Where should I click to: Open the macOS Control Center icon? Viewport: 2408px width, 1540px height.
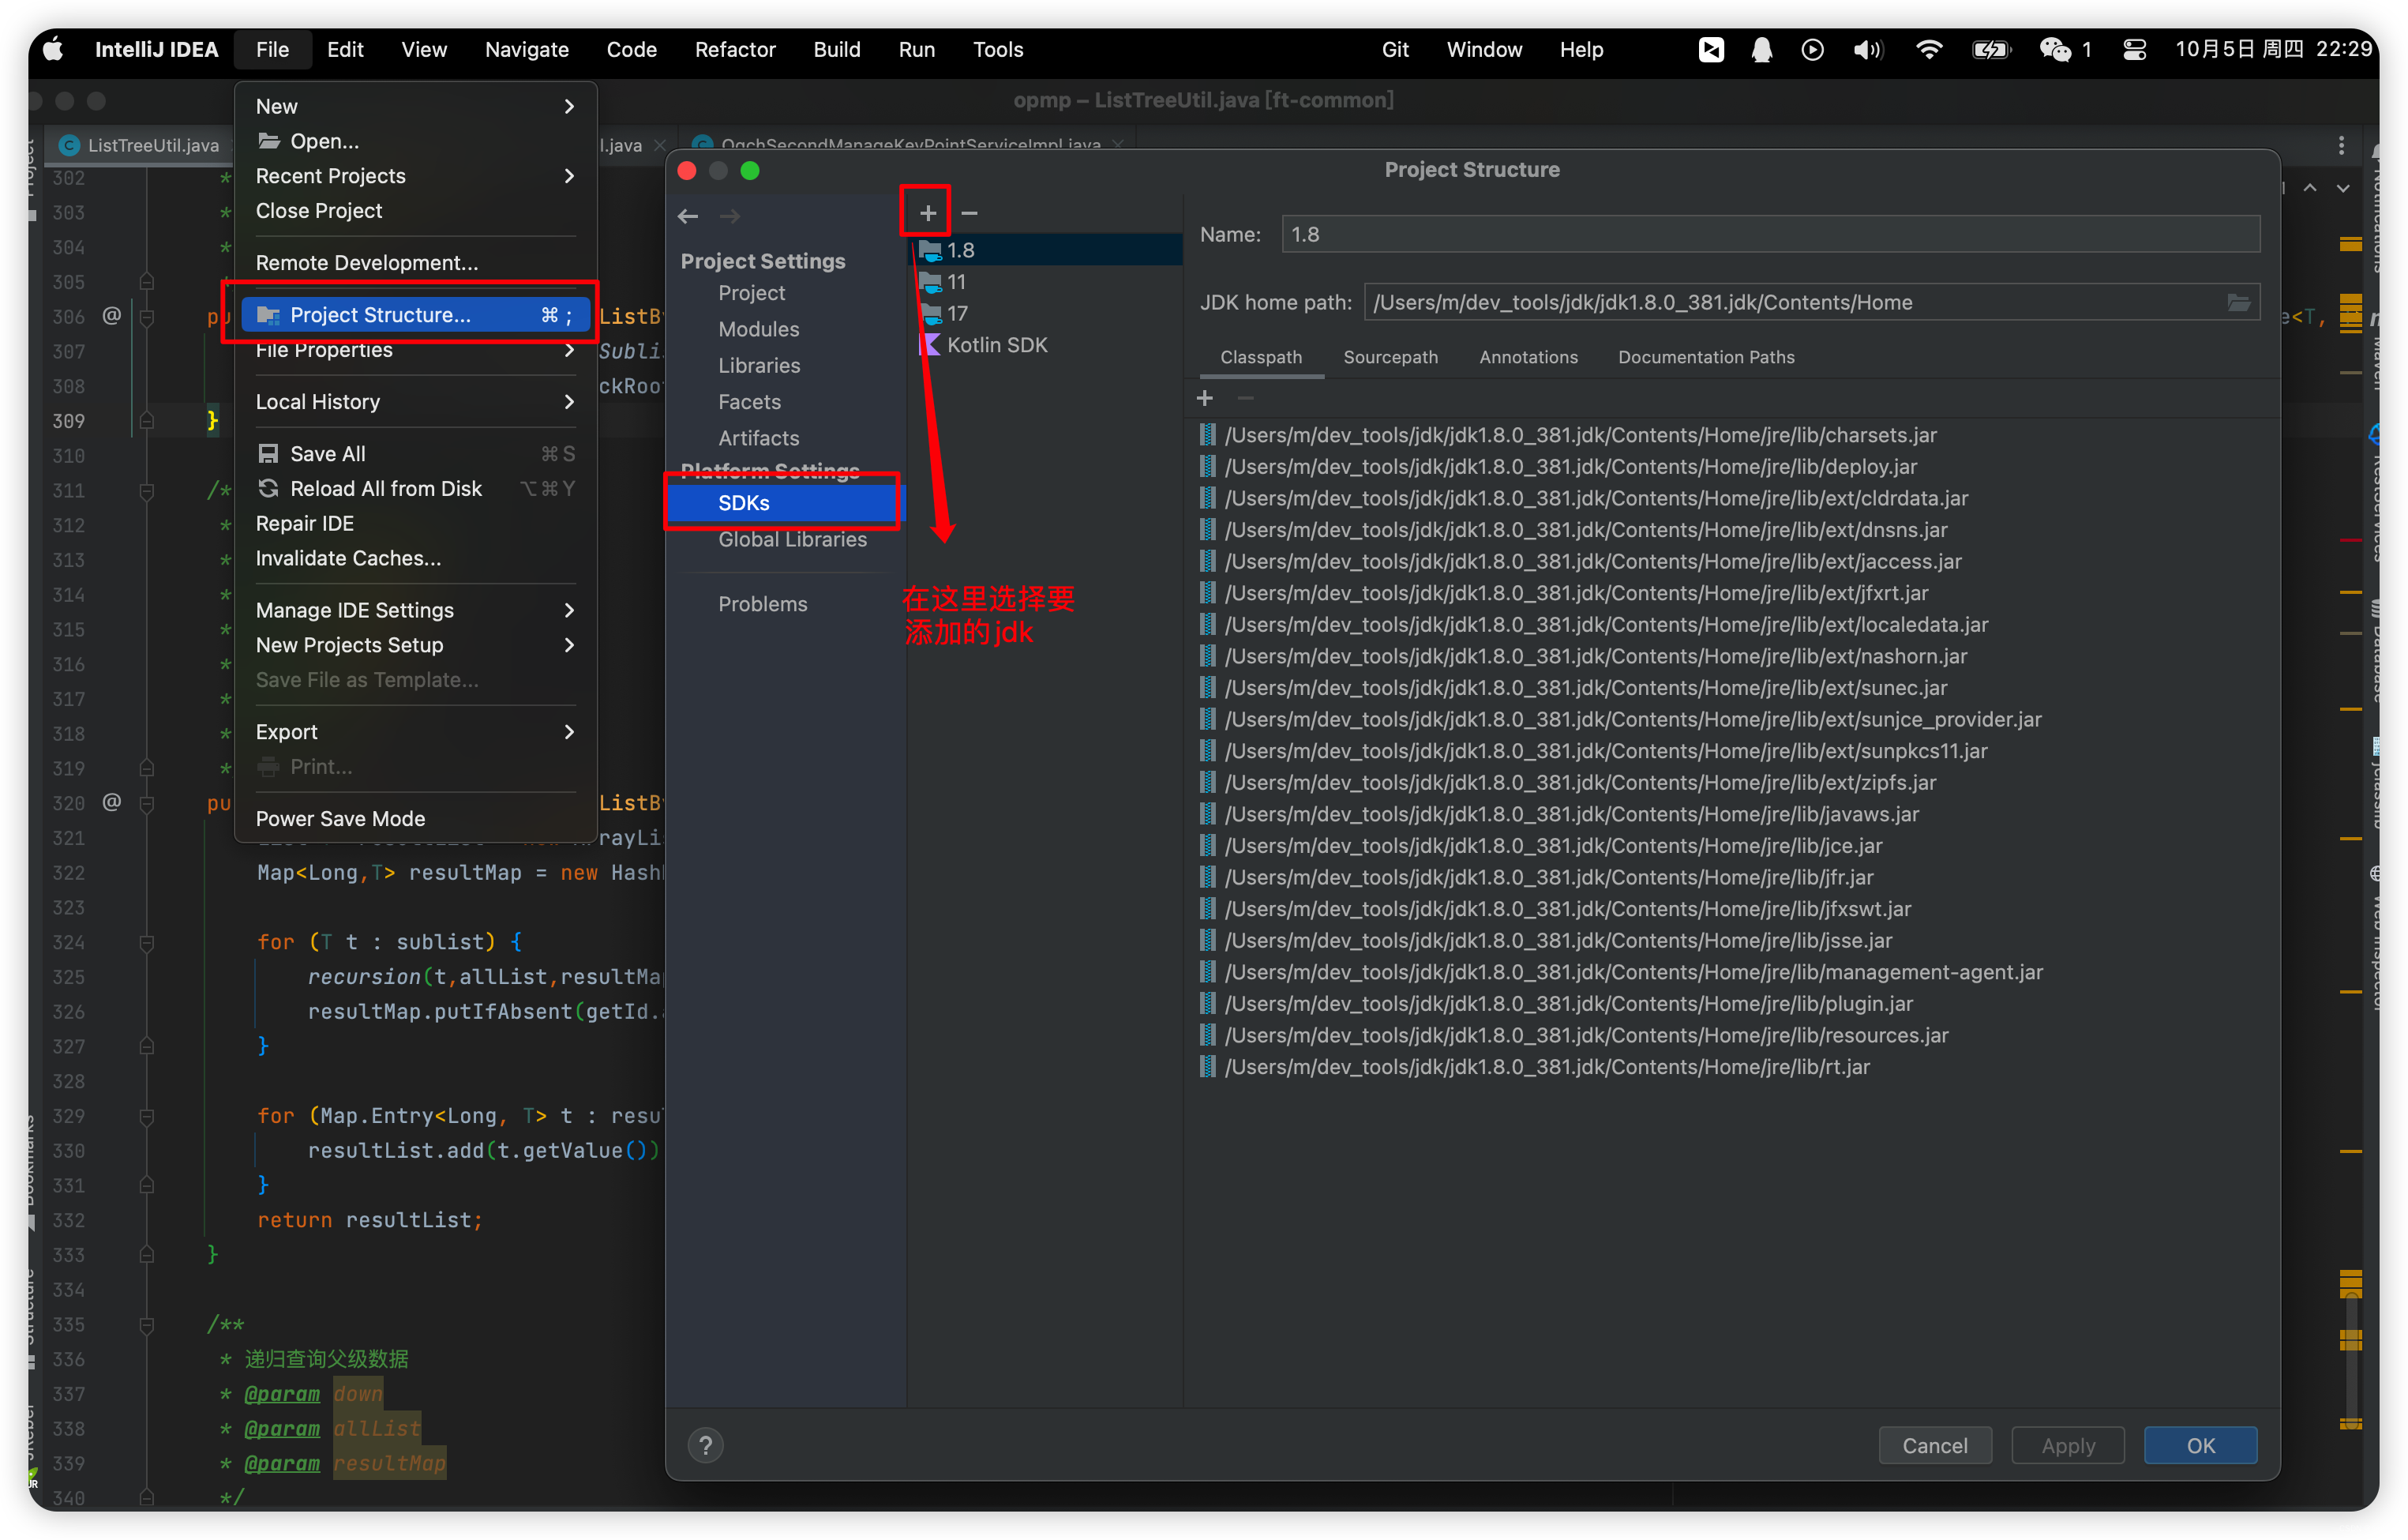2134,49
